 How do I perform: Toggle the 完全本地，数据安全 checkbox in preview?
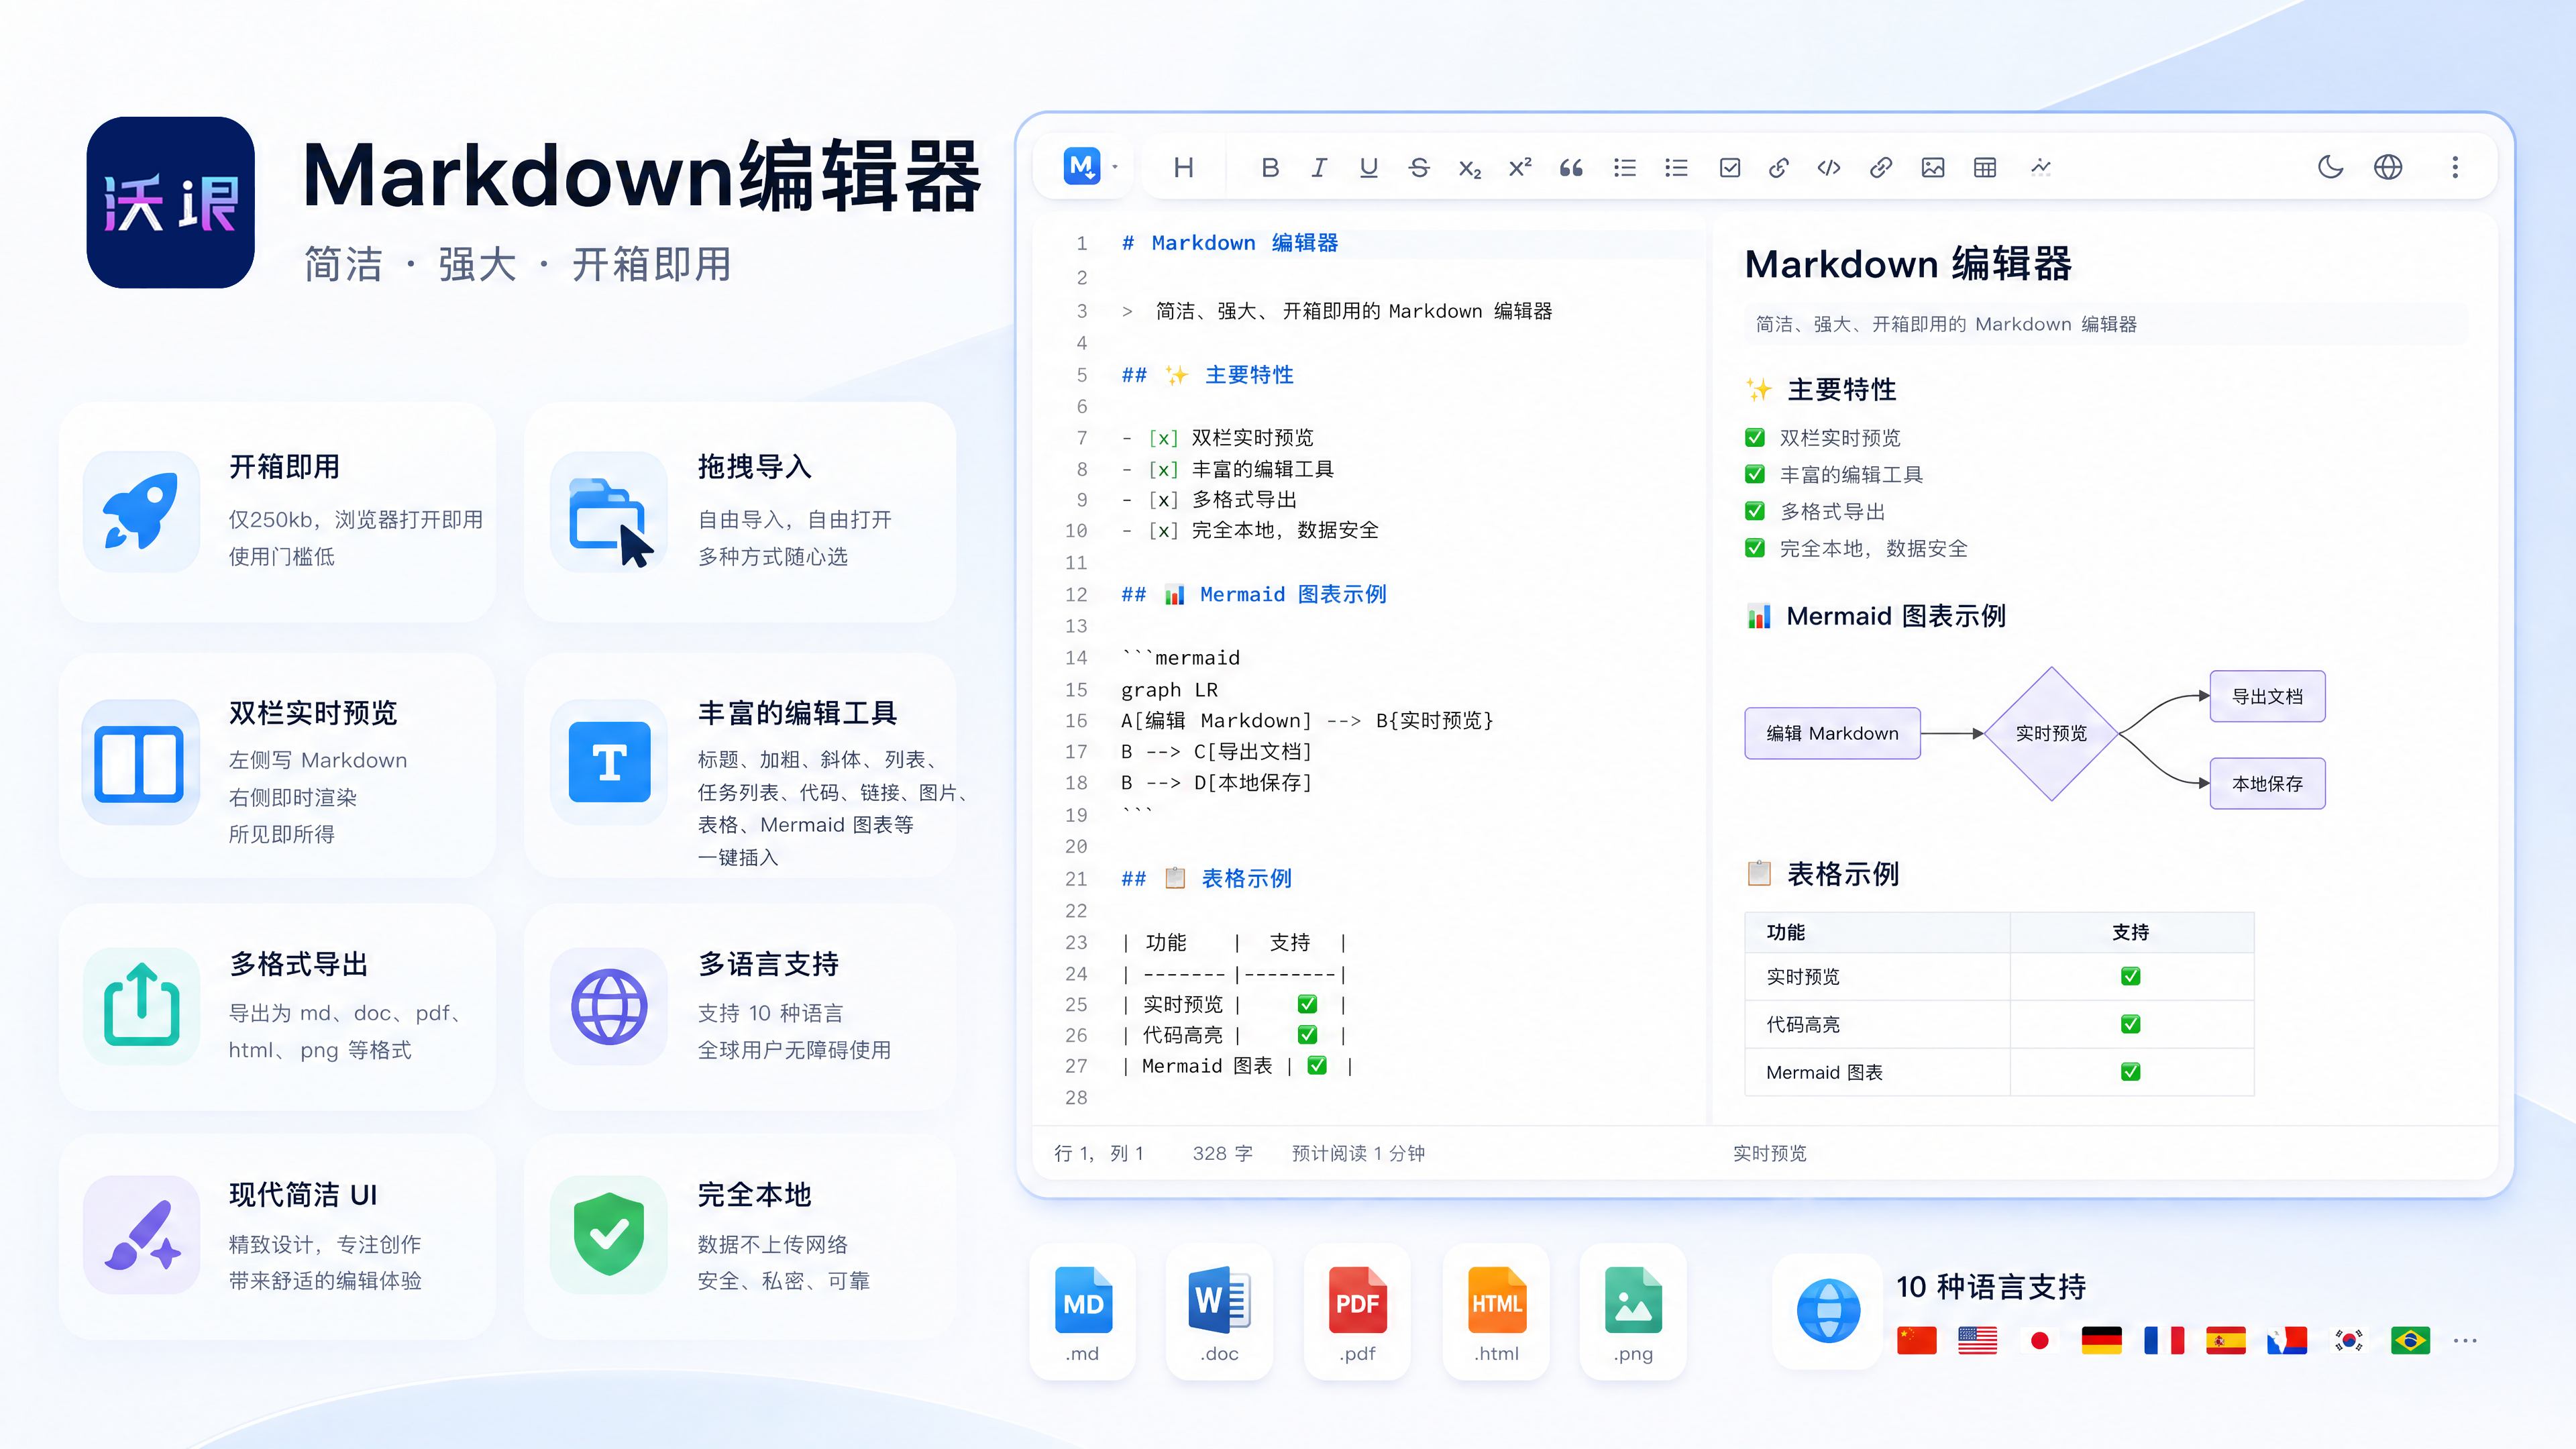(1755, 548)
